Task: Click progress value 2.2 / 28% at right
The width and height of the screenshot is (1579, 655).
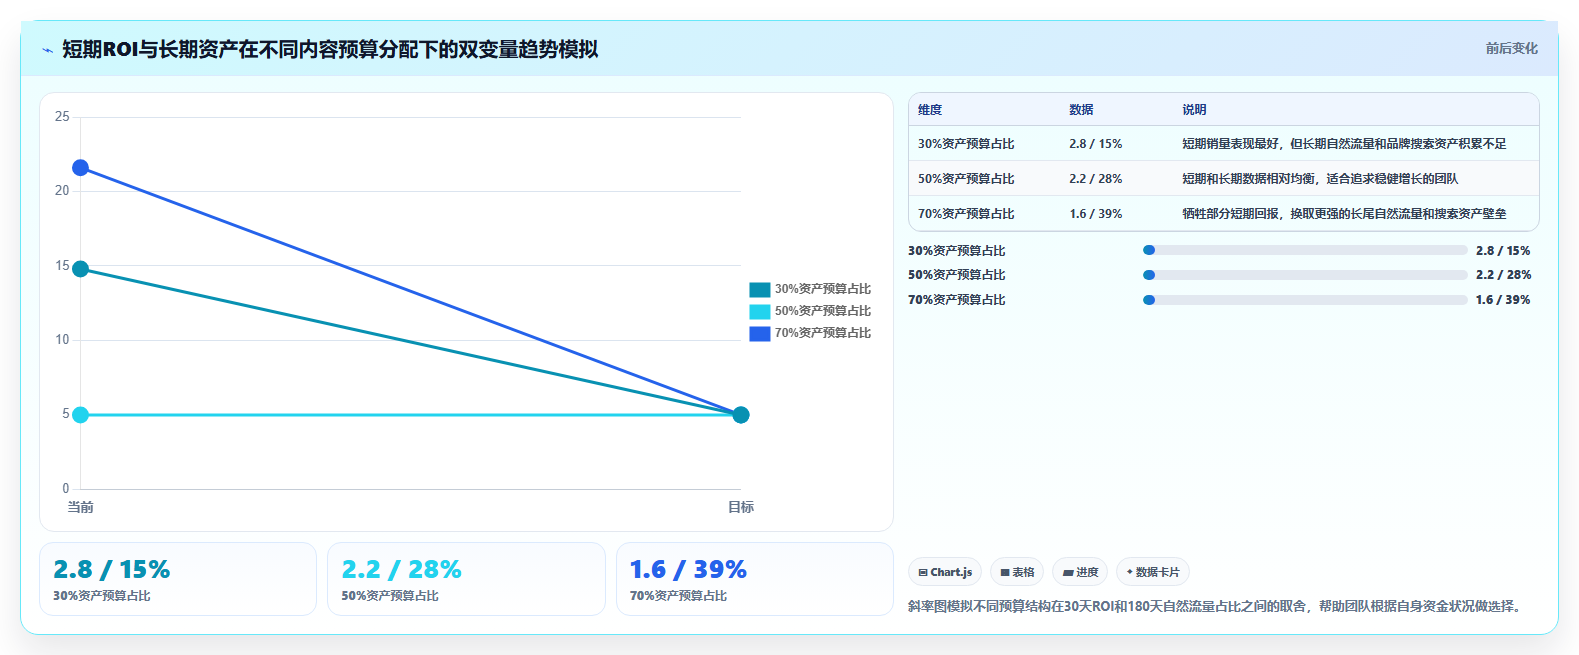Action: click(1503, 275)
